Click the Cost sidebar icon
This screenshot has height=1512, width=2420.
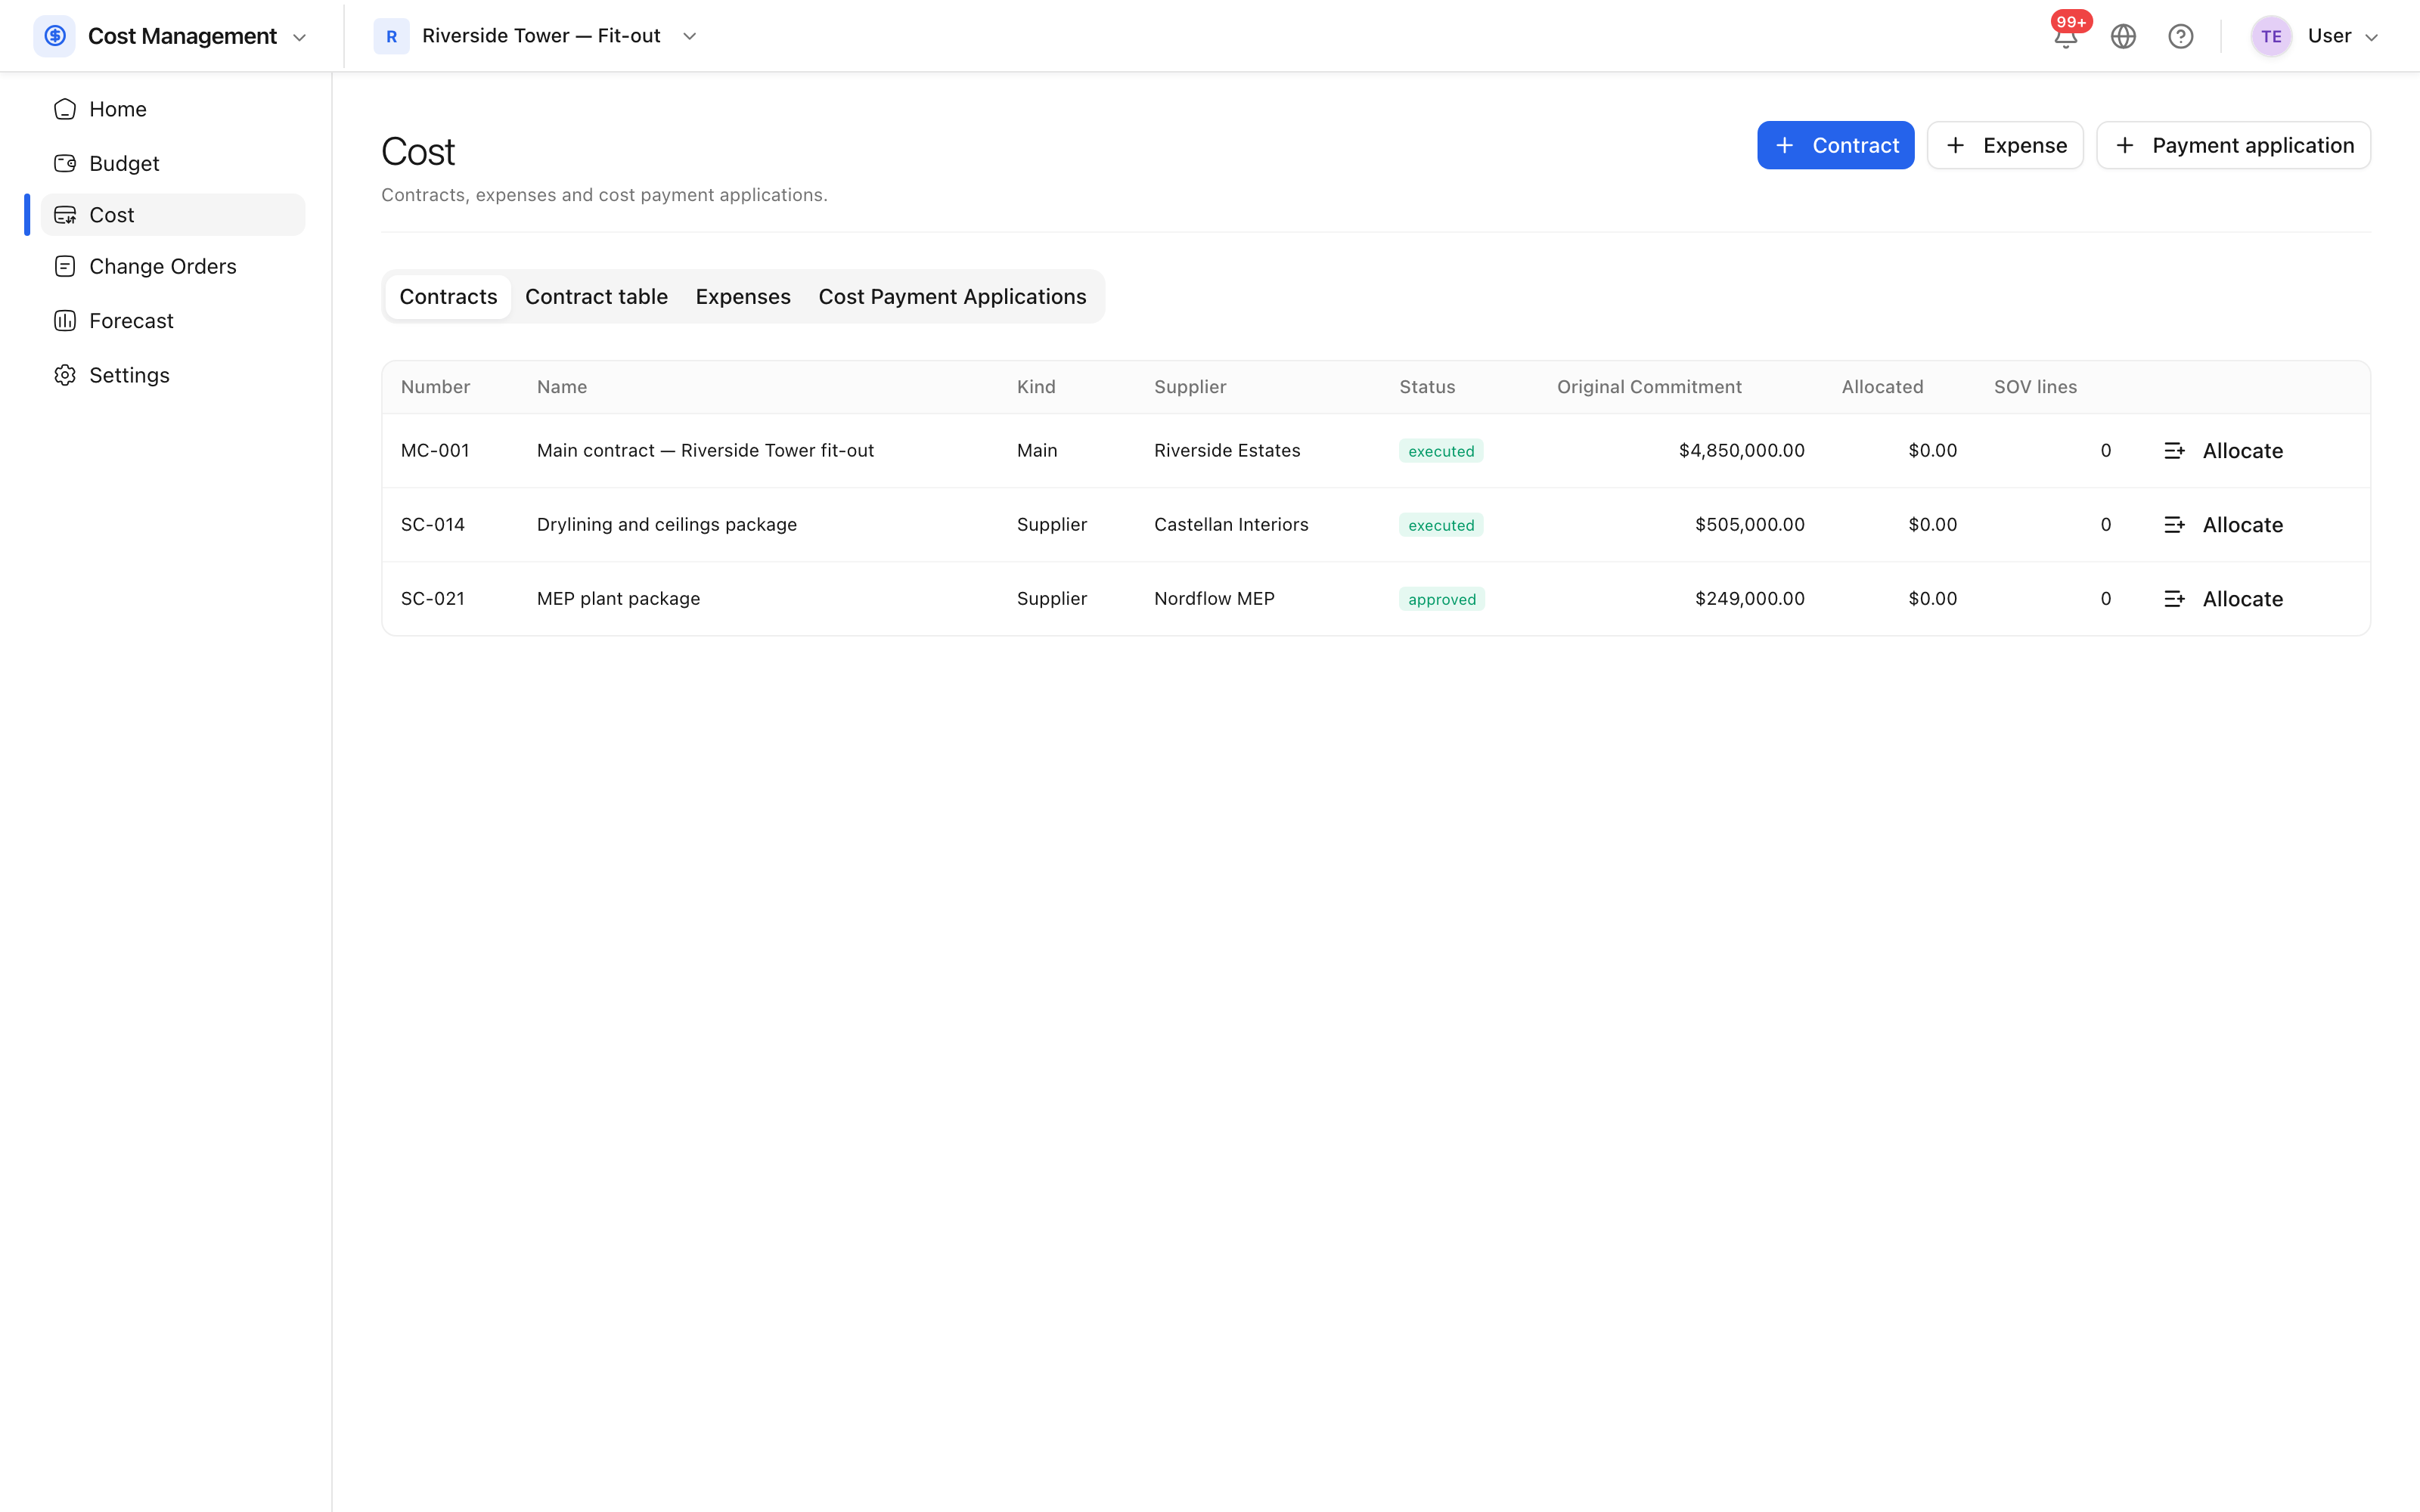coord(65,215)
